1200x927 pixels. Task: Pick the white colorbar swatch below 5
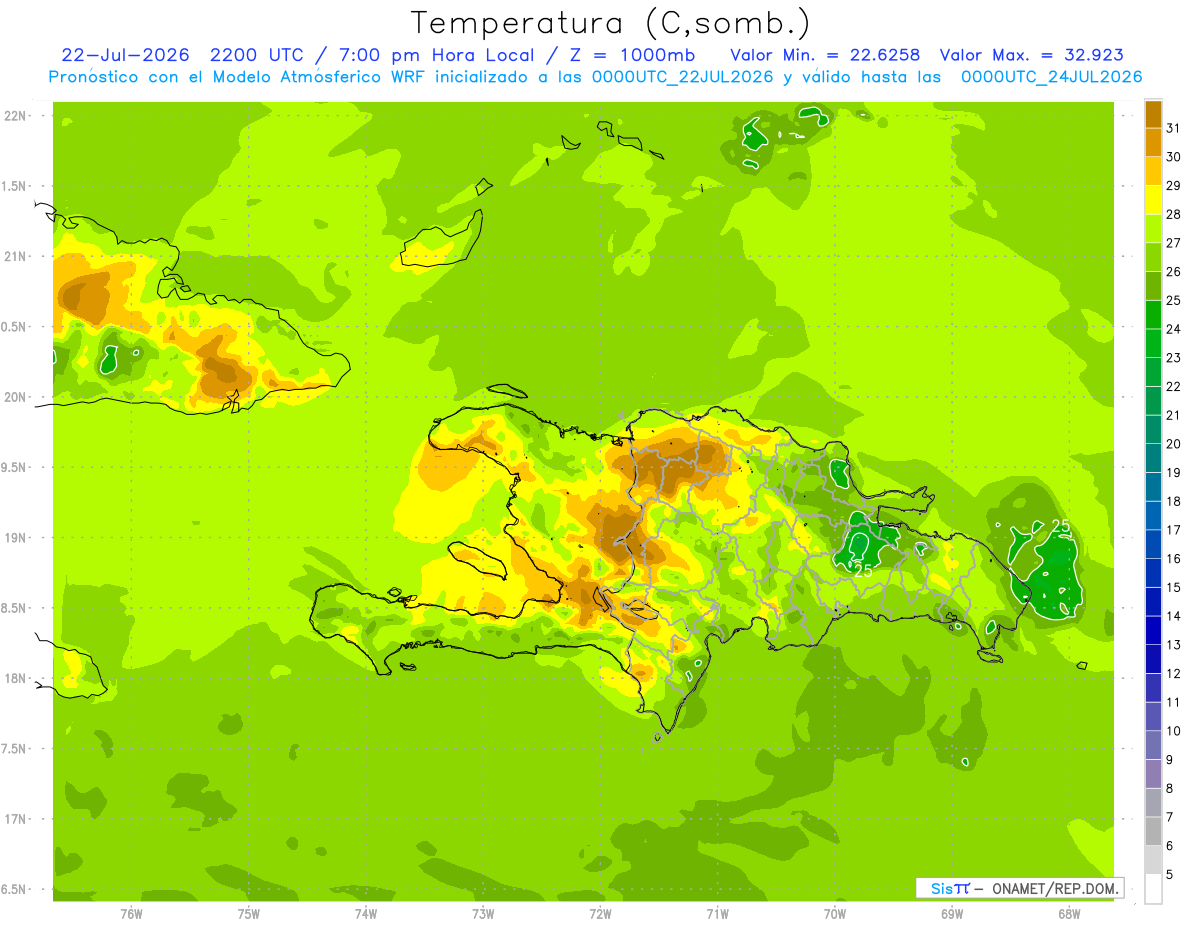coord(1153,889)
